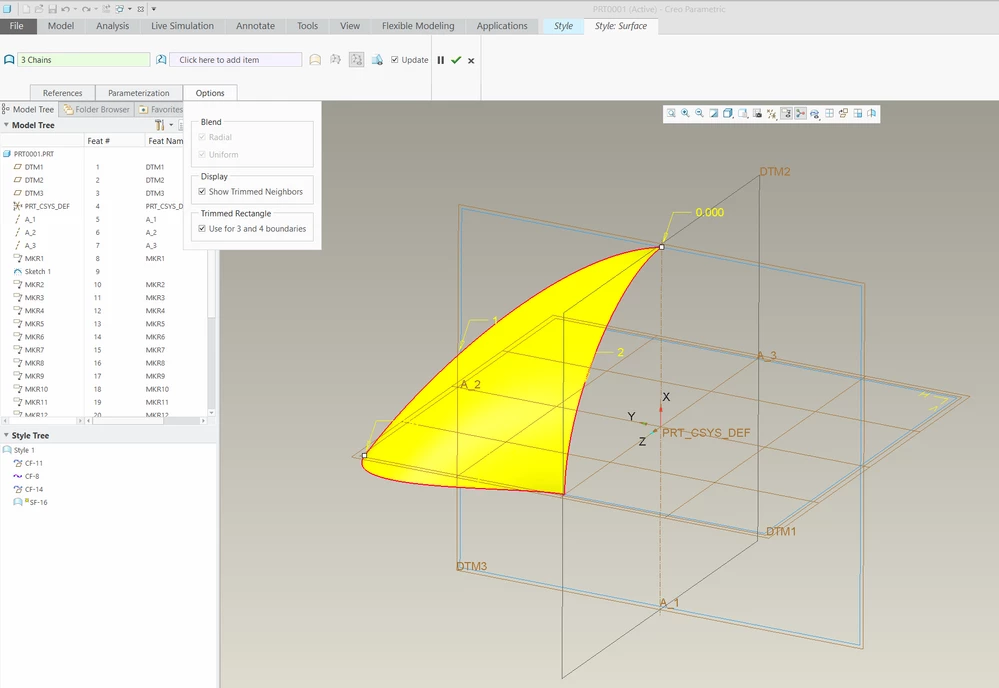Click the Zoom Out icon
Image resolution: width=999 pixels, height=688 pixels.
[699, 113]
